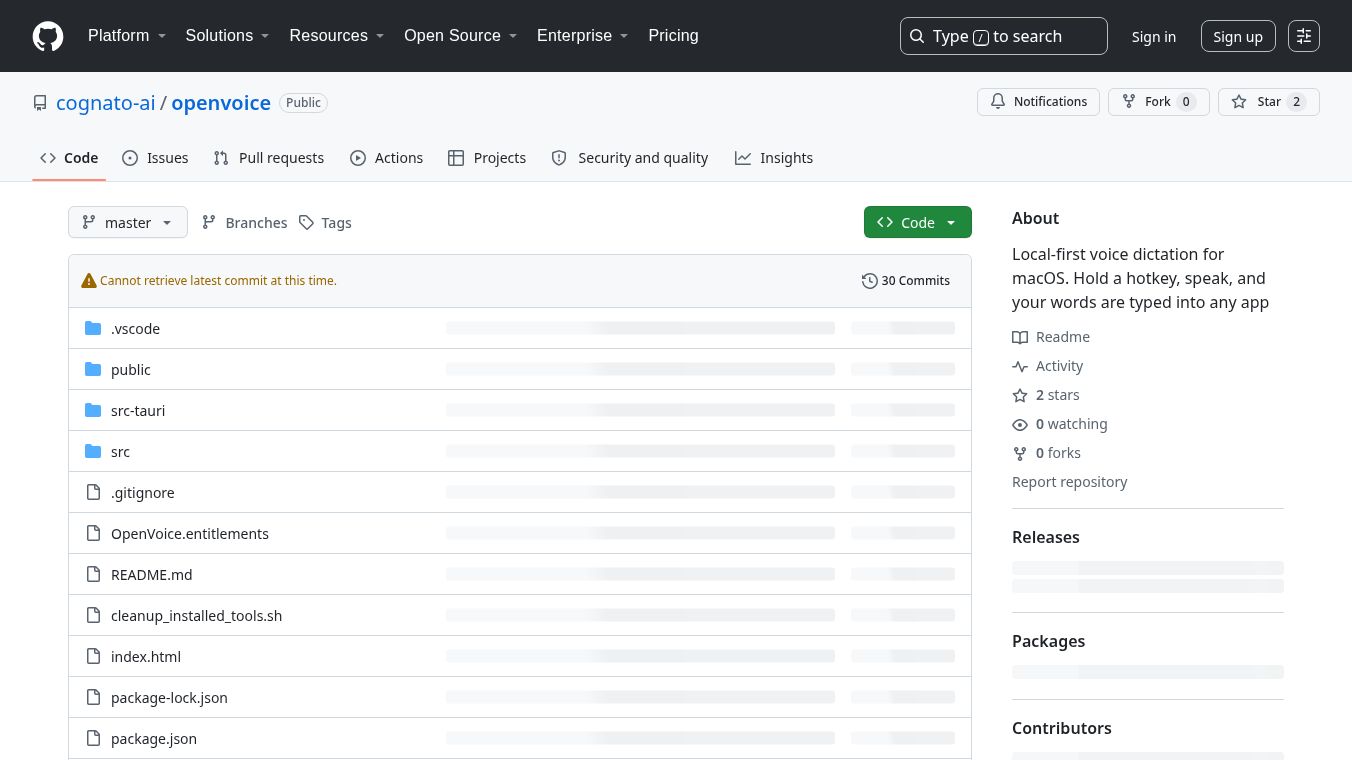The width and height of the screenshot is (1352, 760).
Task: View the Branches list
Action: coord(244,222)
